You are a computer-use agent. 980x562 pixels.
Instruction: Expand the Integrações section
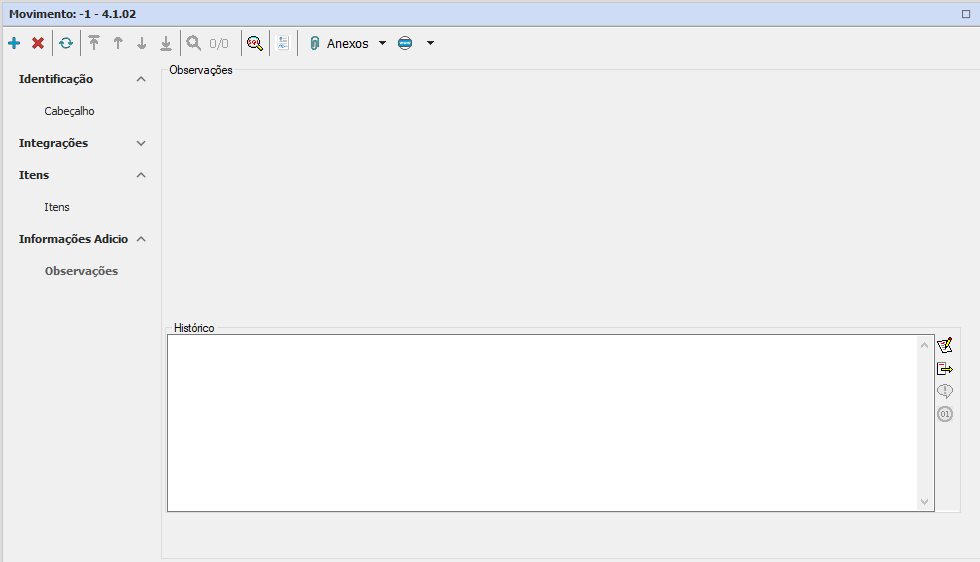coord(141,143)
